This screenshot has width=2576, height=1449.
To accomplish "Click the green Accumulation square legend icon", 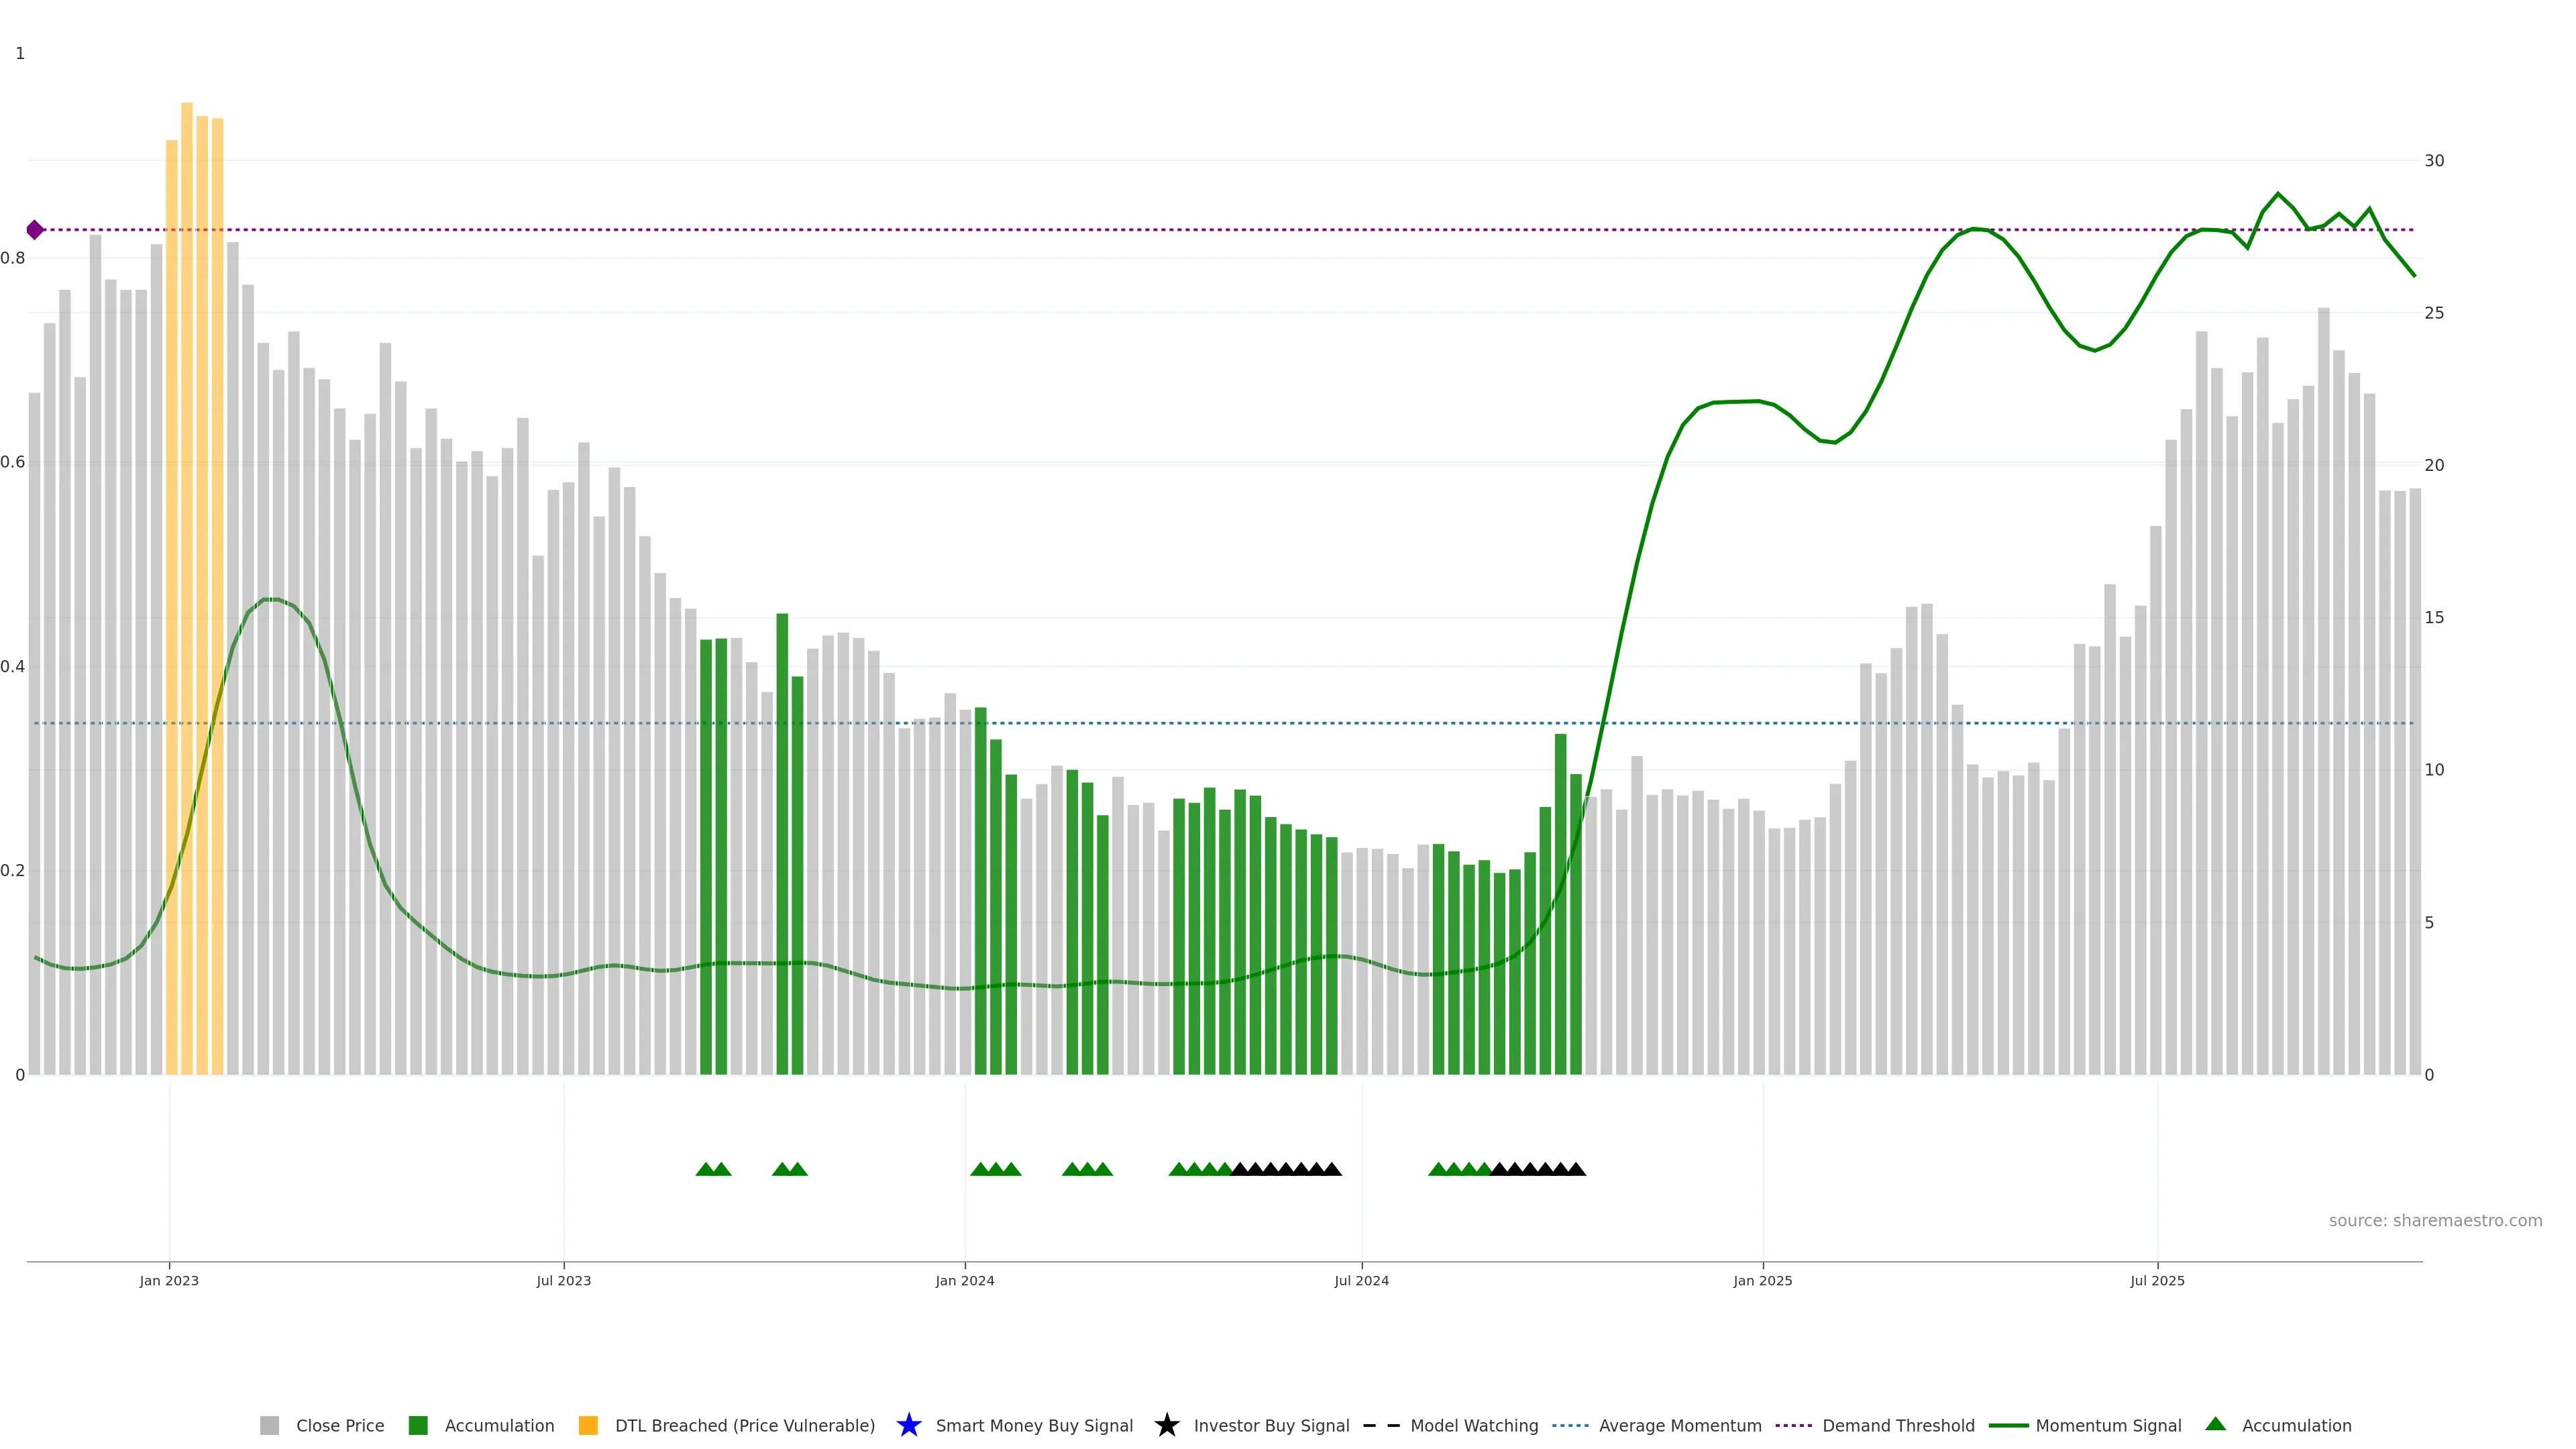I will (418, 1426).
